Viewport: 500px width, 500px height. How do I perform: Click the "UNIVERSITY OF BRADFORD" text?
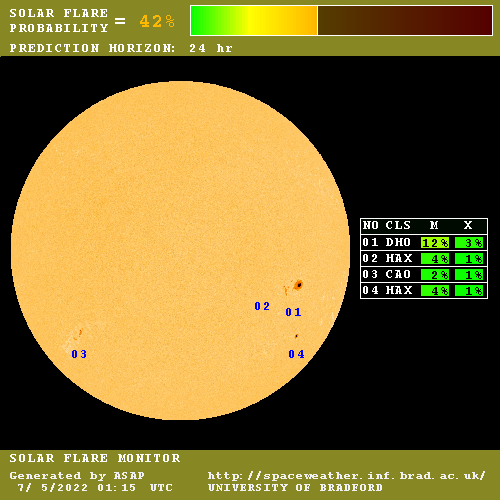click(x=295, y=488)
